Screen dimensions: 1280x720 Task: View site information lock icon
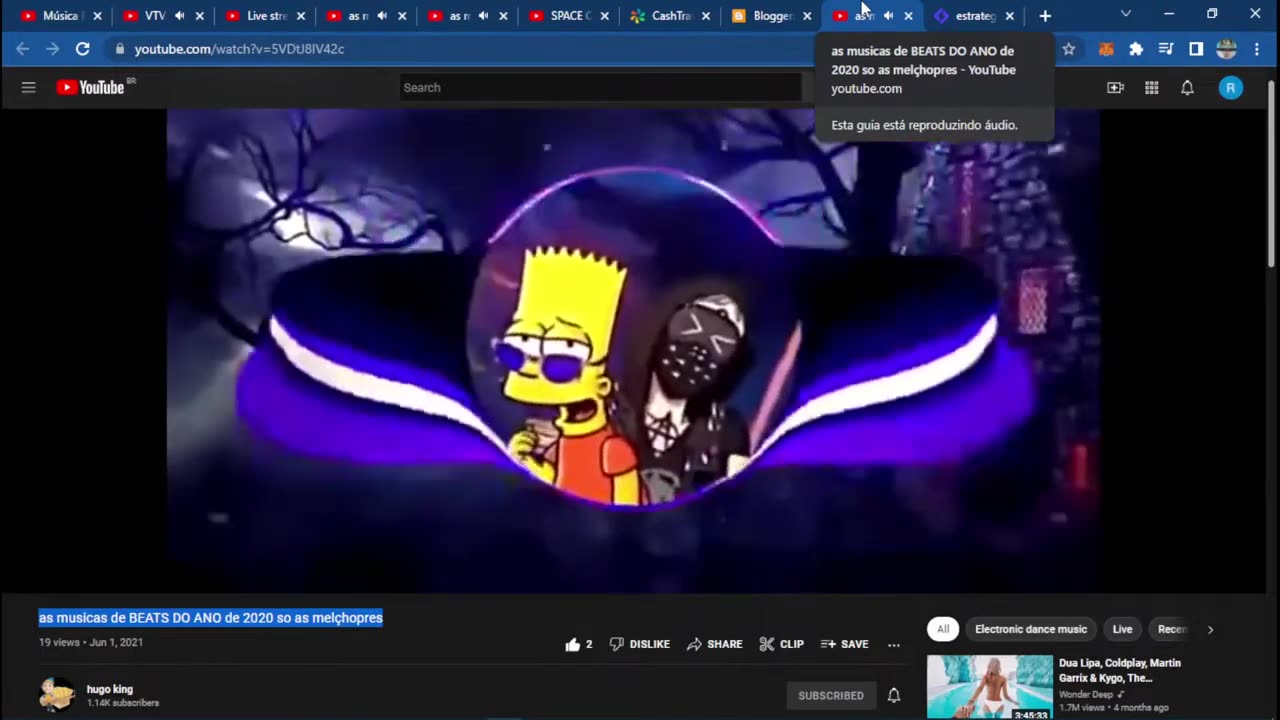(119, 48)
